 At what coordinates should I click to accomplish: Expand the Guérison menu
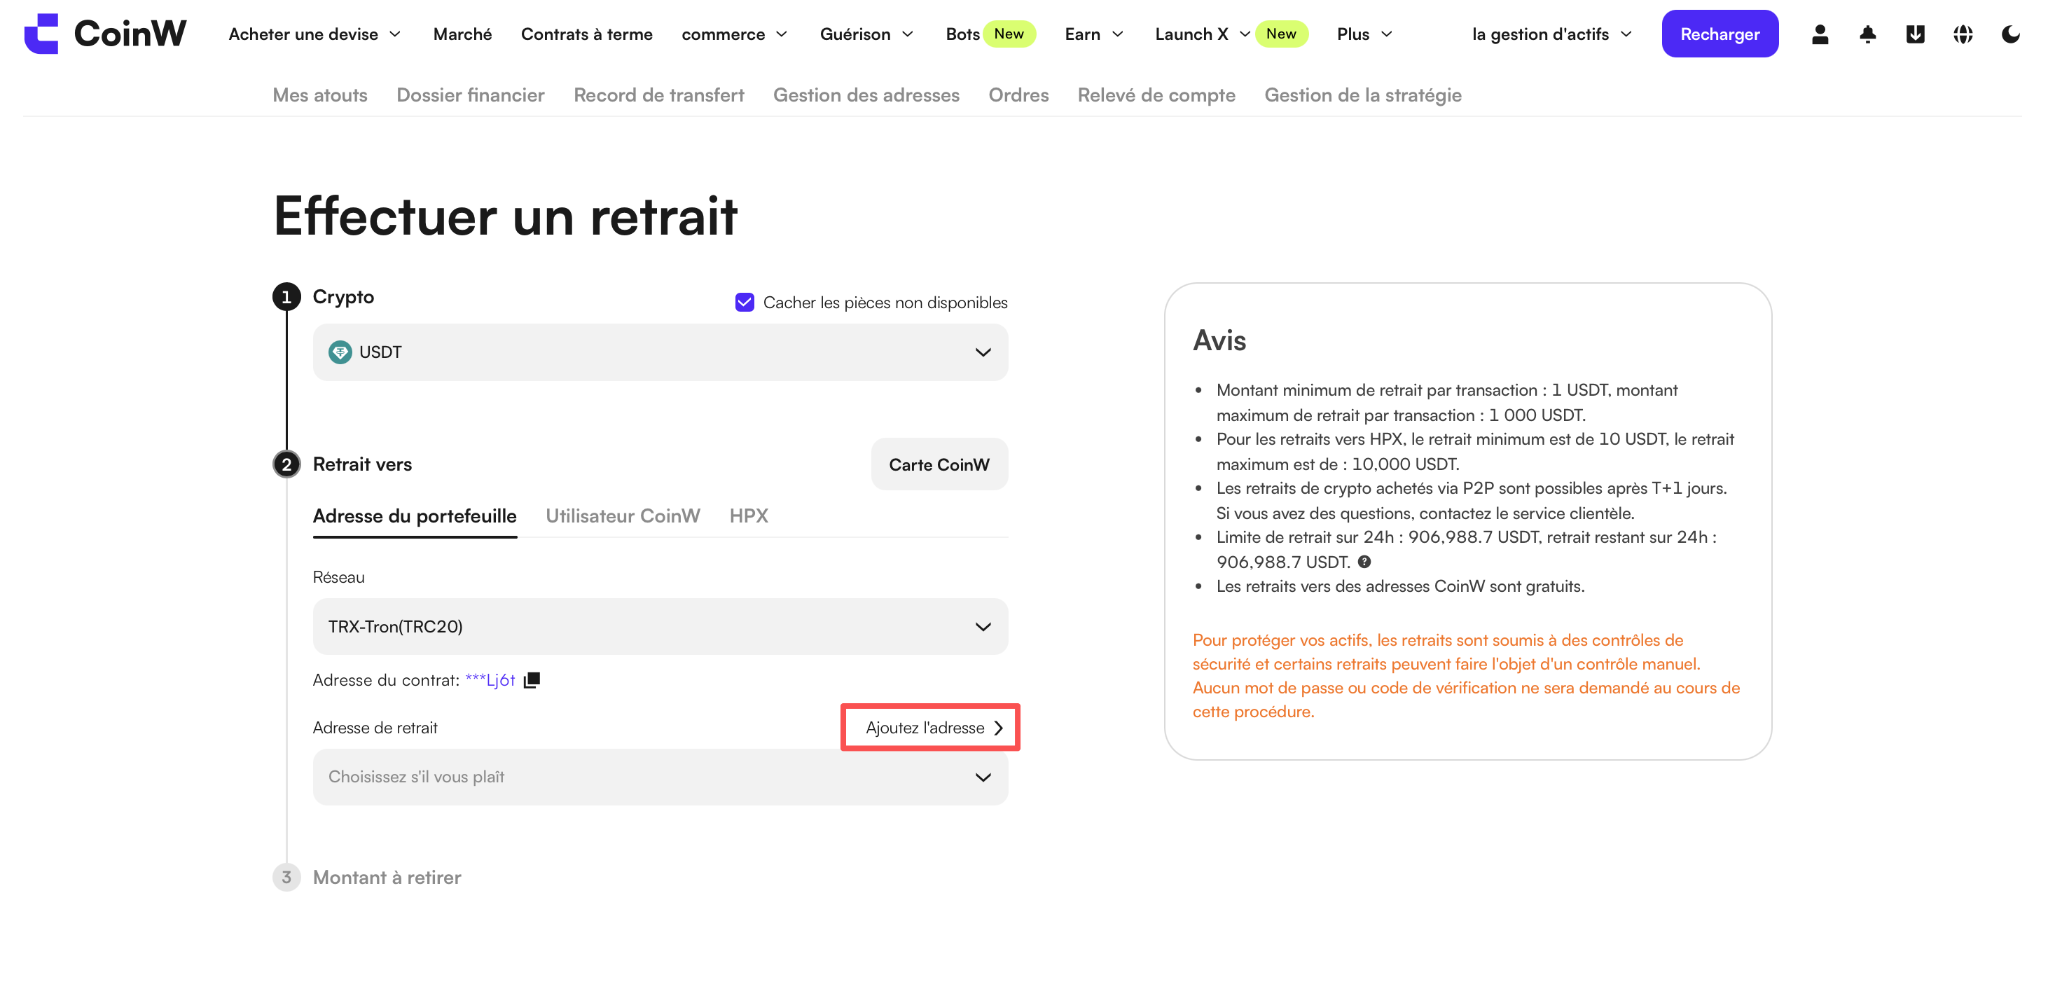tap(867, 34)
